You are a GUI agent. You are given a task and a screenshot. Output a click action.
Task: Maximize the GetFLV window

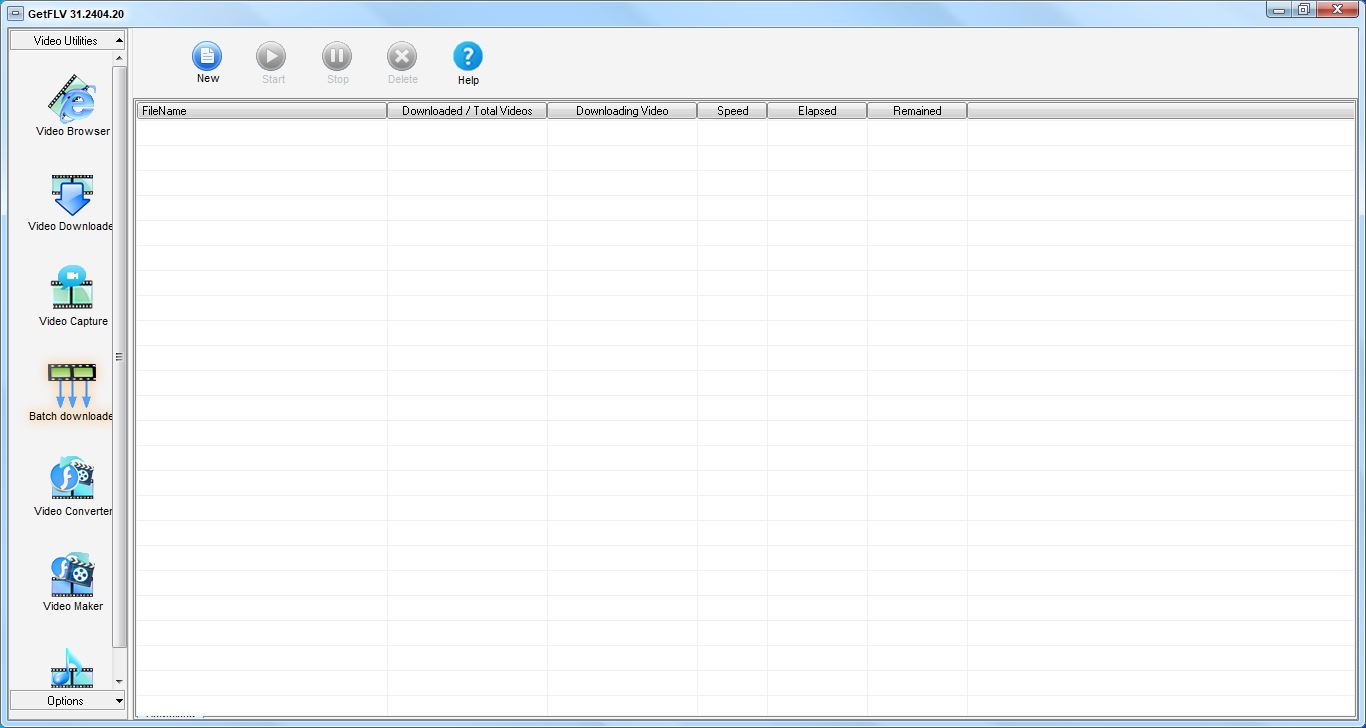coord(1303,9)
